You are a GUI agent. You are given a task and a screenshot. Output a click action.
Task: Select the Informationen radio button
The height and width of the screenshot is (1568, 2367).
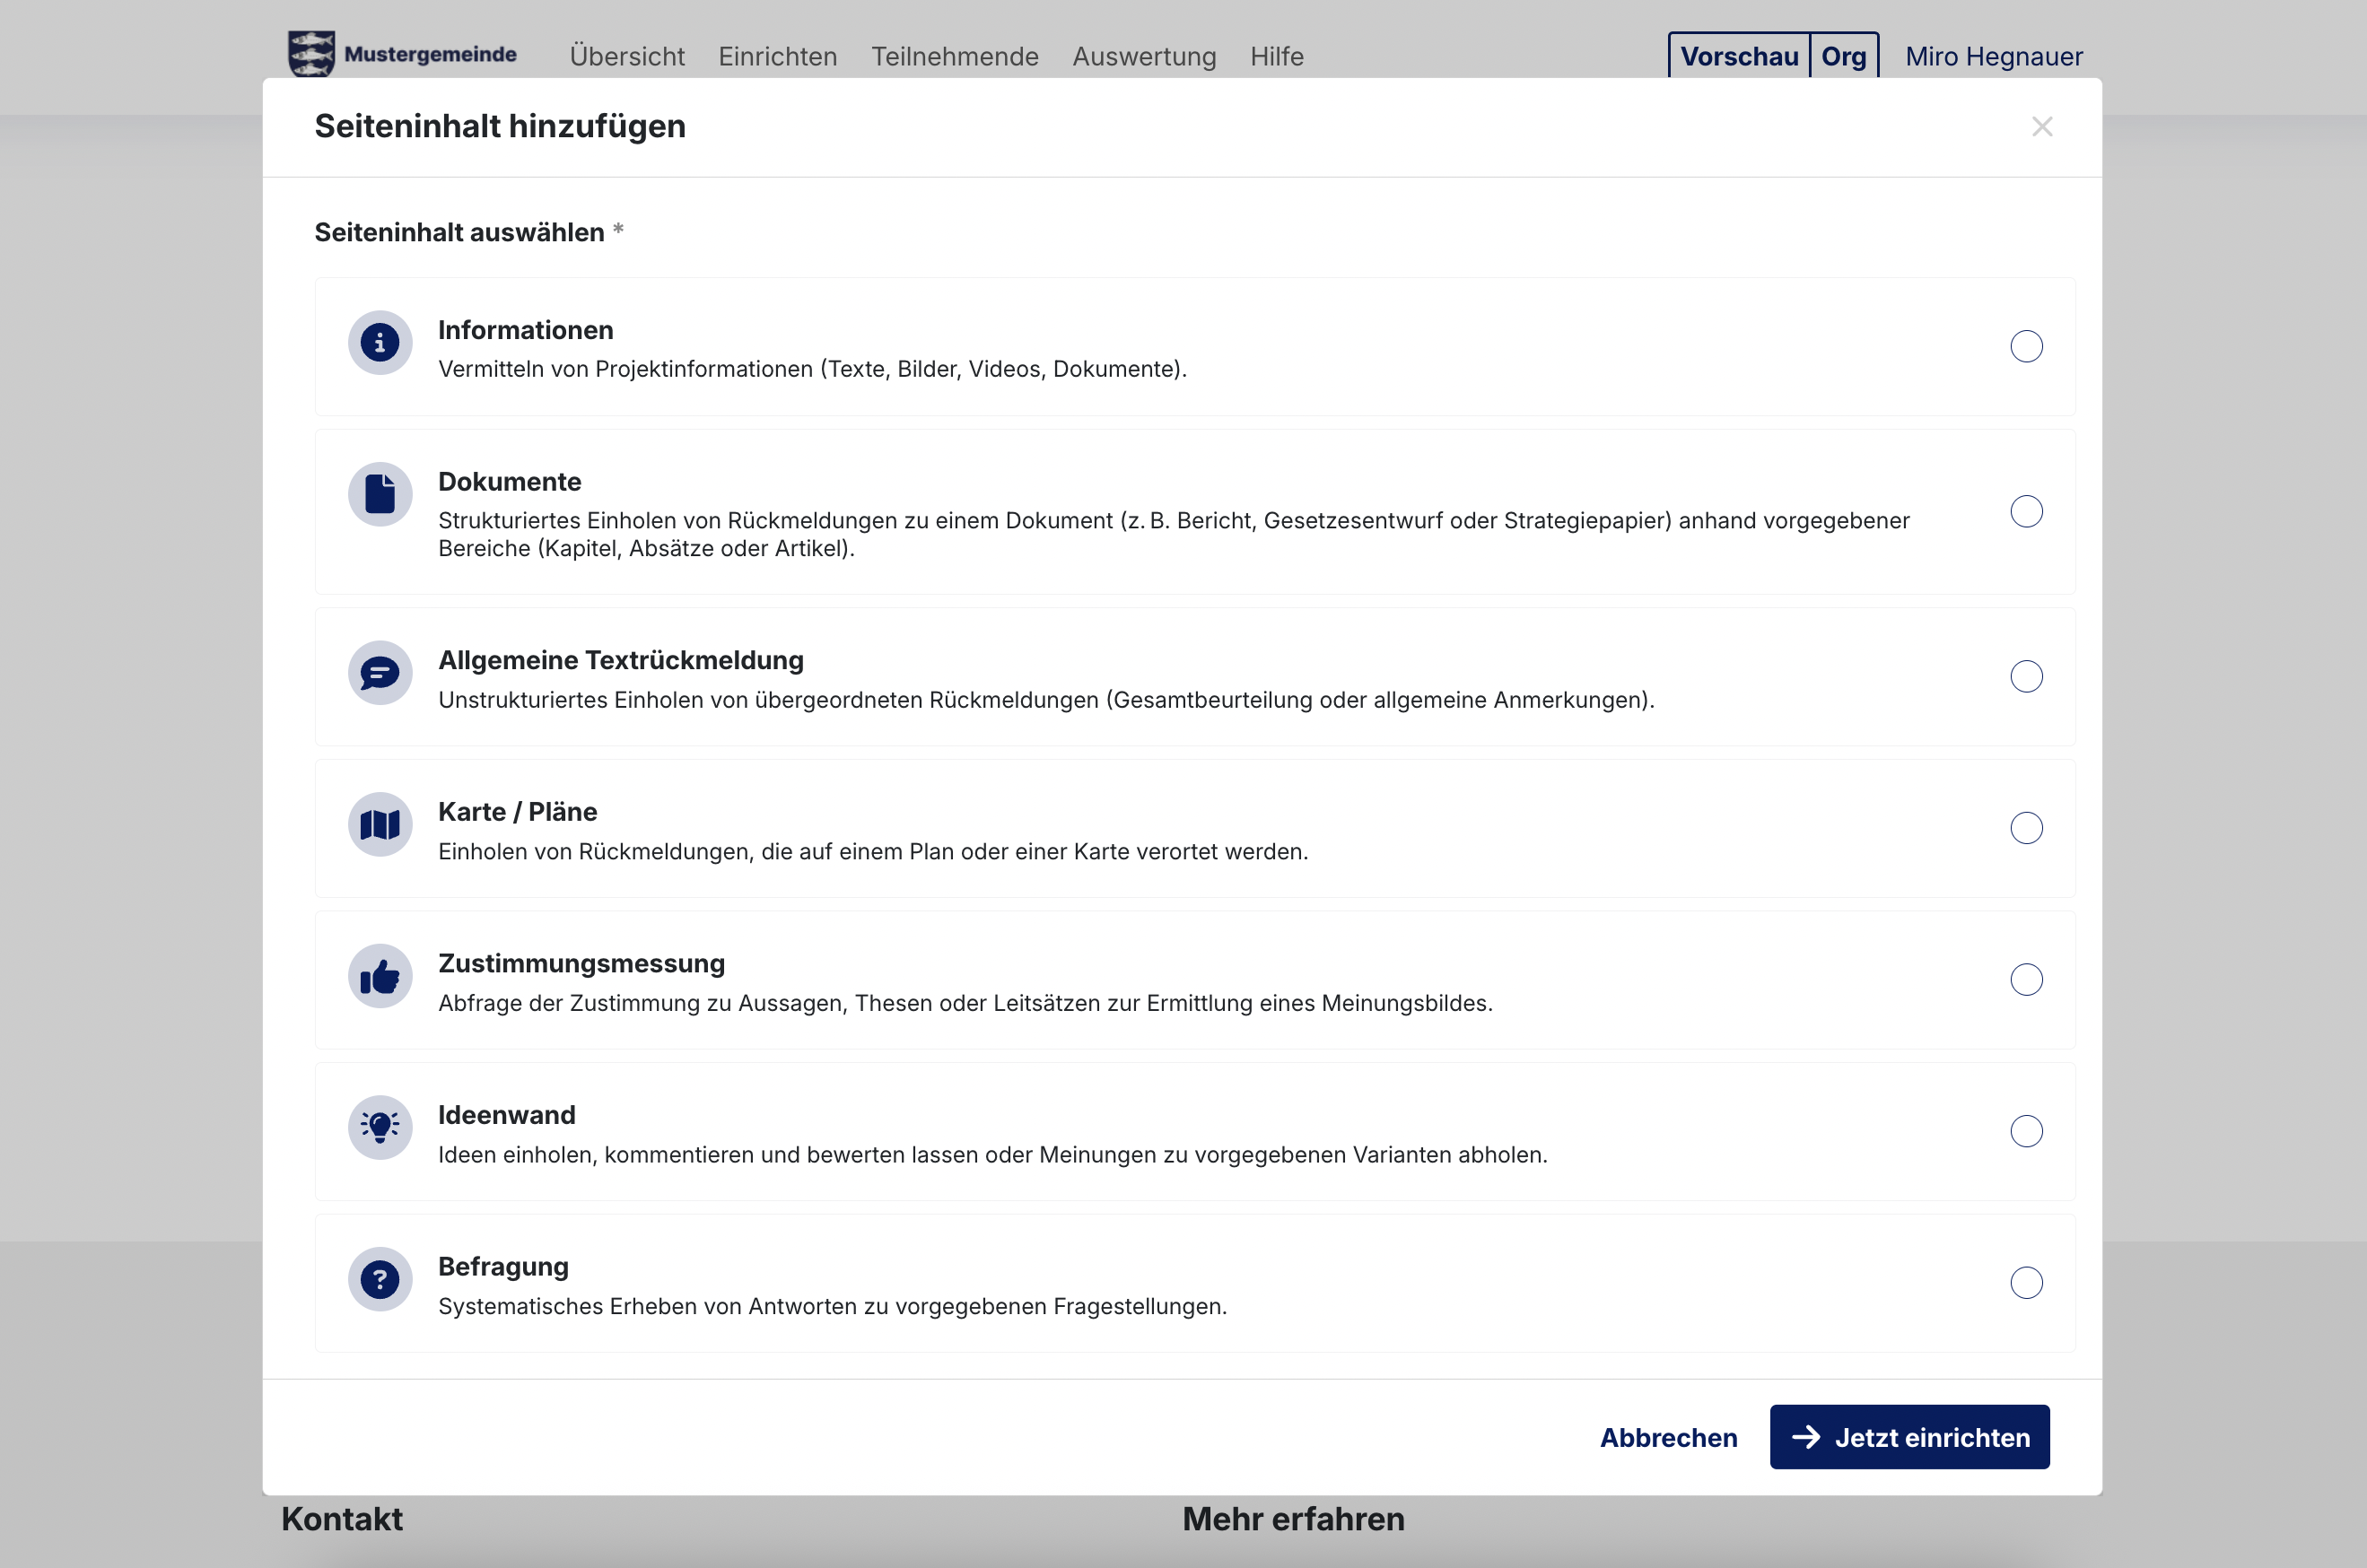(2026, 347)
